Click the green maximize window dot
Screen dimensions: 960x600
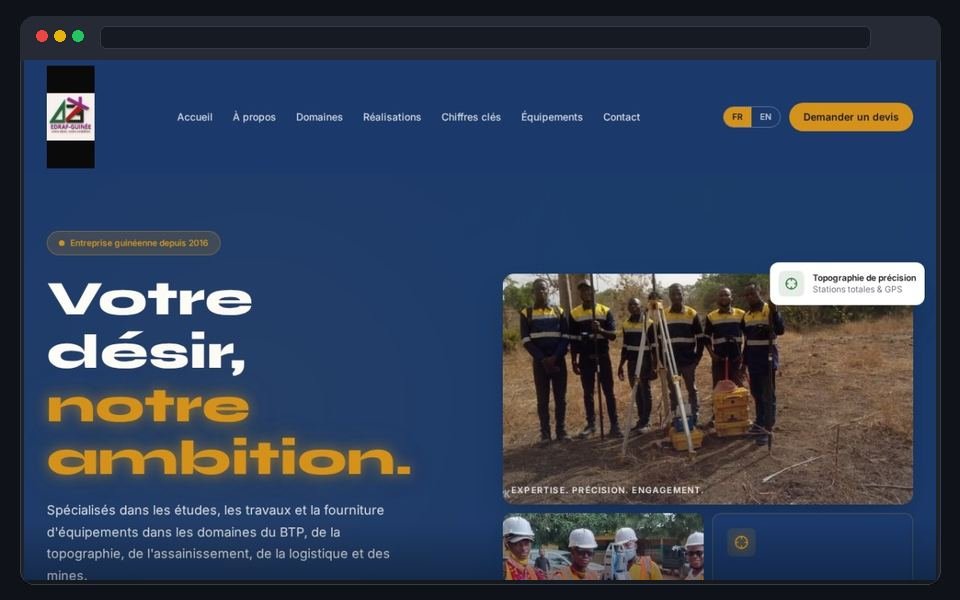pos(78,36)
